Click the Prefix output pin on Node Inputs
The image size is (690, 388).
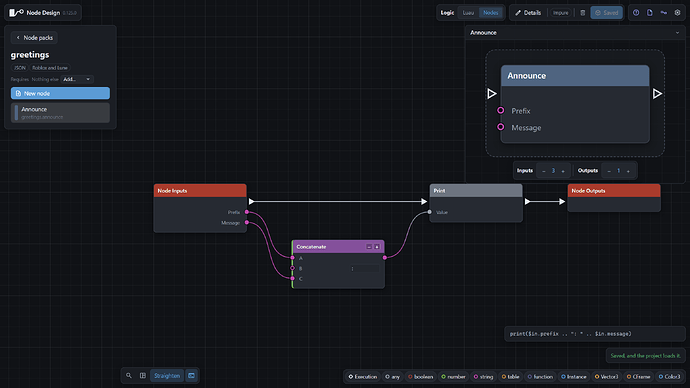click(x=247, y=212)
